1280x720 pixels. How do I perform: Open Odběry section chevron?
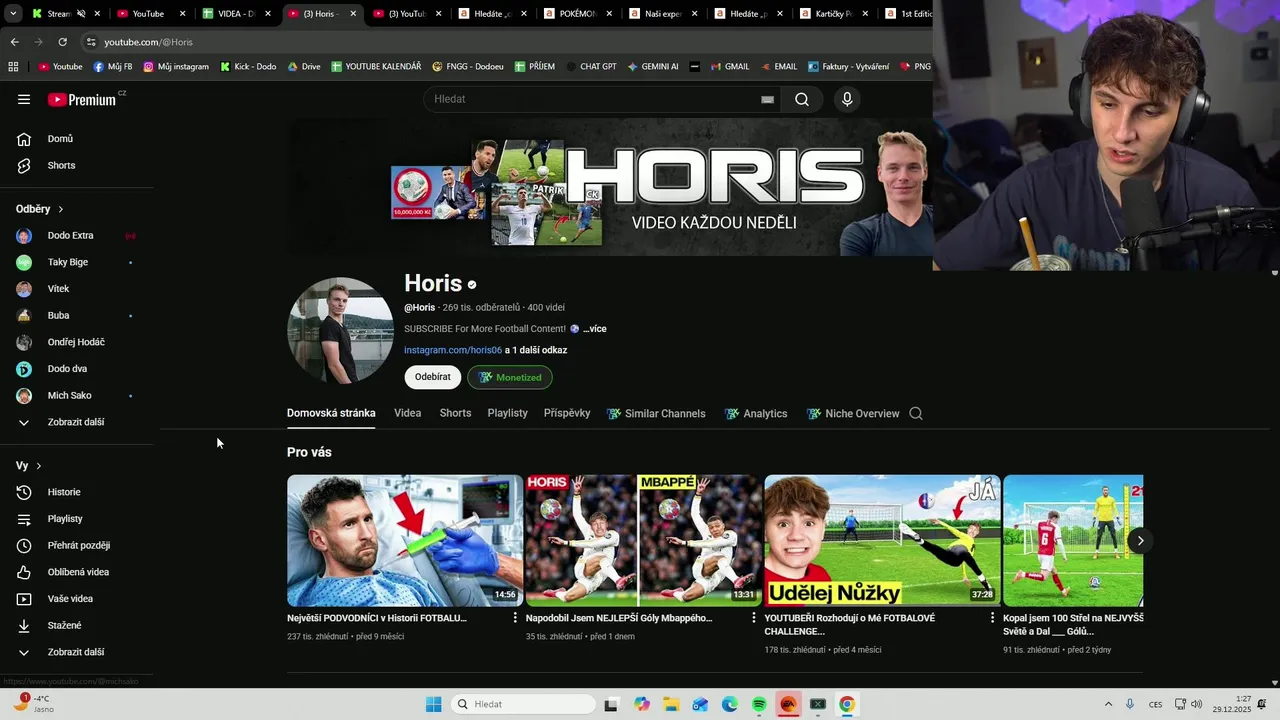click(x=60, y=209)
